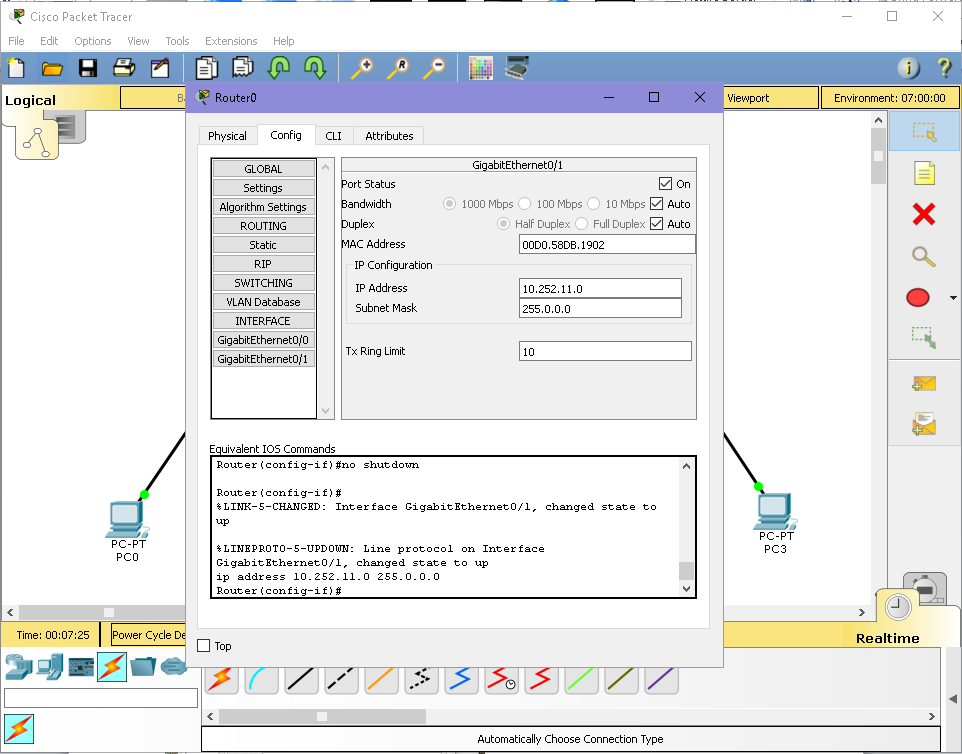Open network information via the i icon
This screenshot has height=754, width=962.
909,67
